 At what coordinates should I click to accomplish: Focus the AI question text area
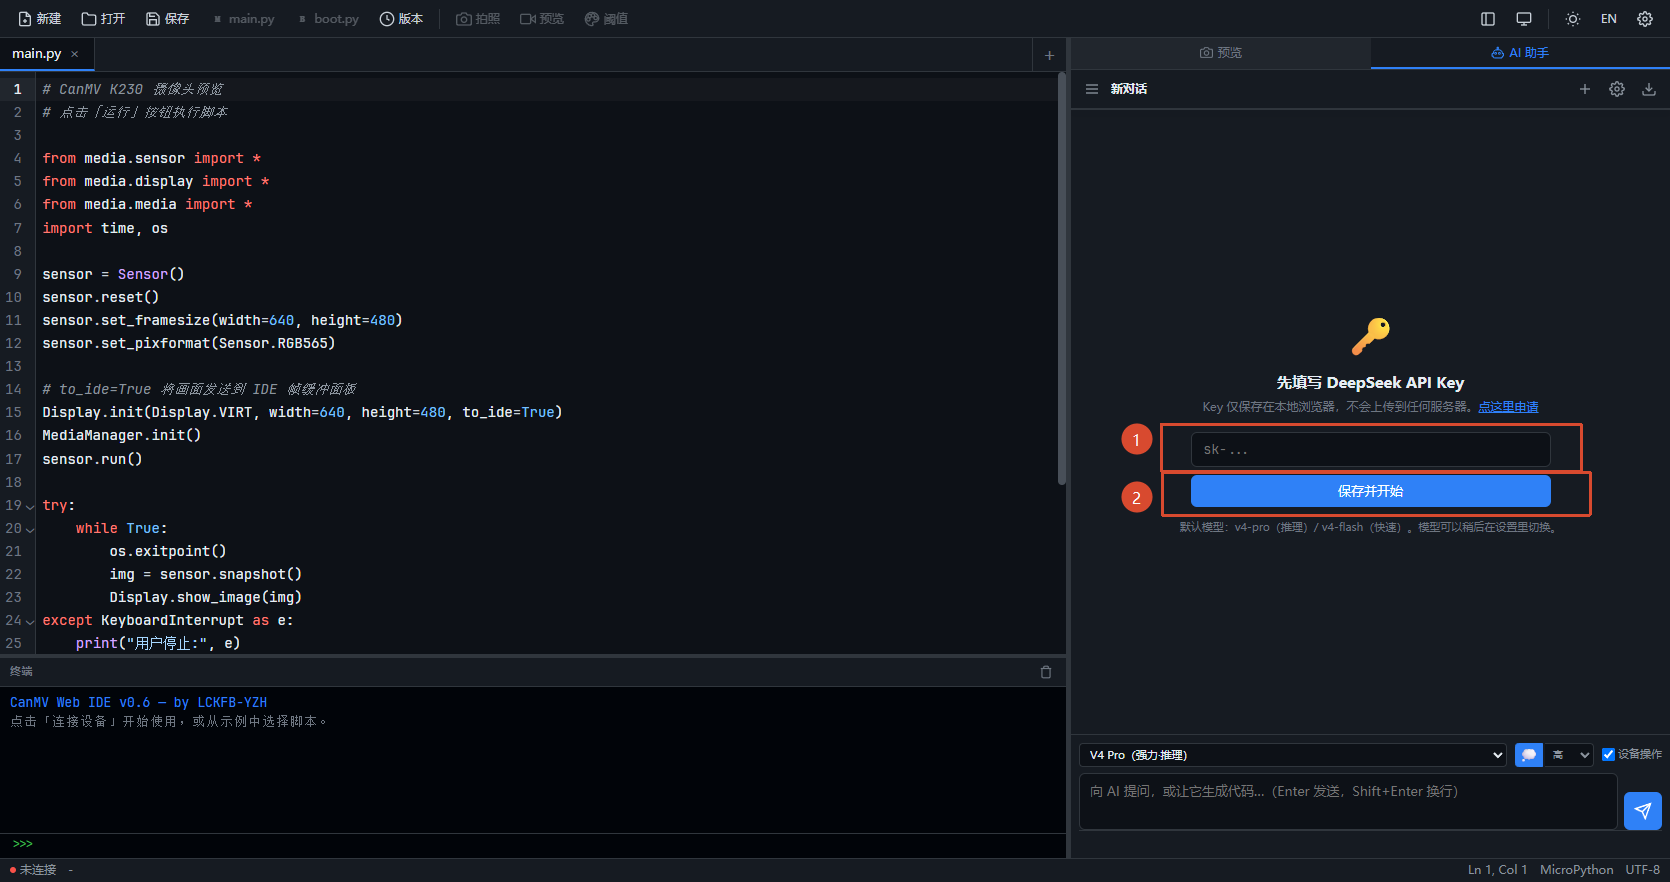pos(1348,801)
